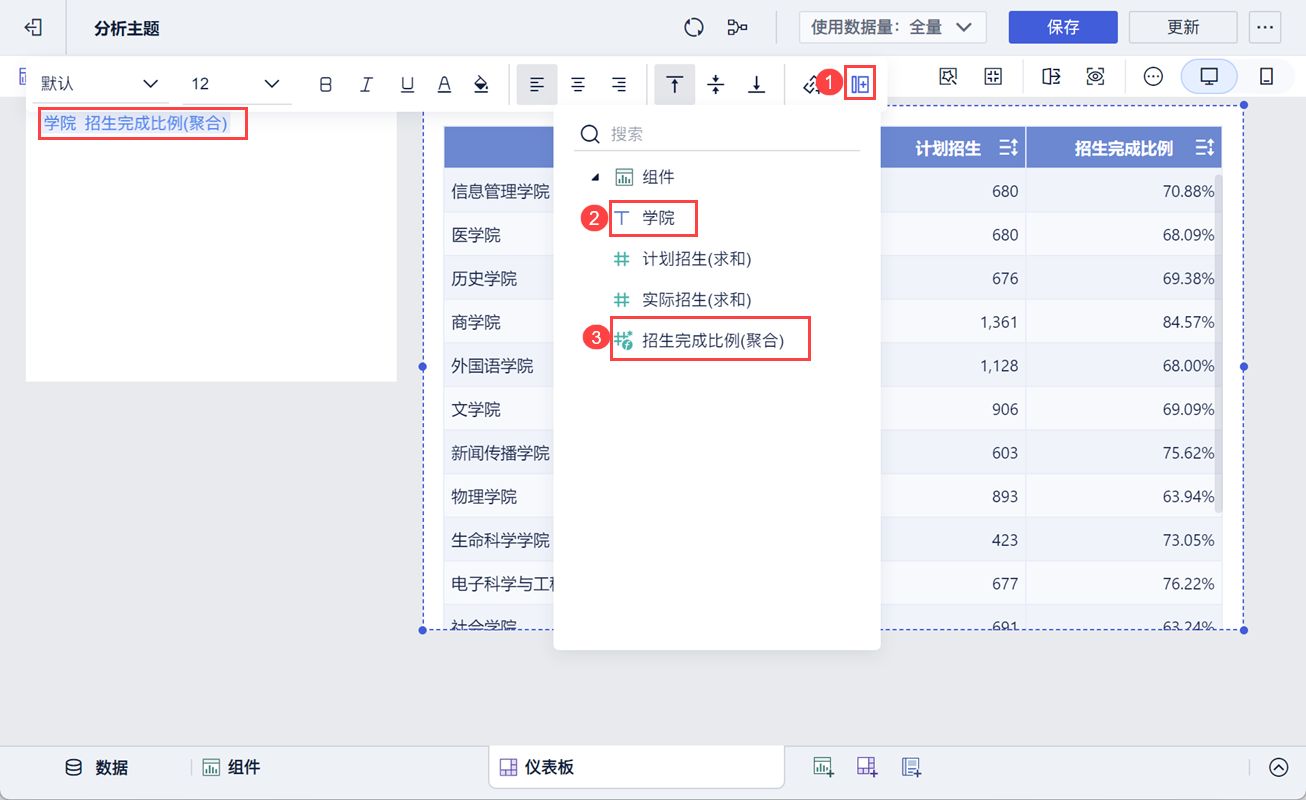The image size is (1306, 800).
Task: Open the background fill color picker
Action: 481,85
